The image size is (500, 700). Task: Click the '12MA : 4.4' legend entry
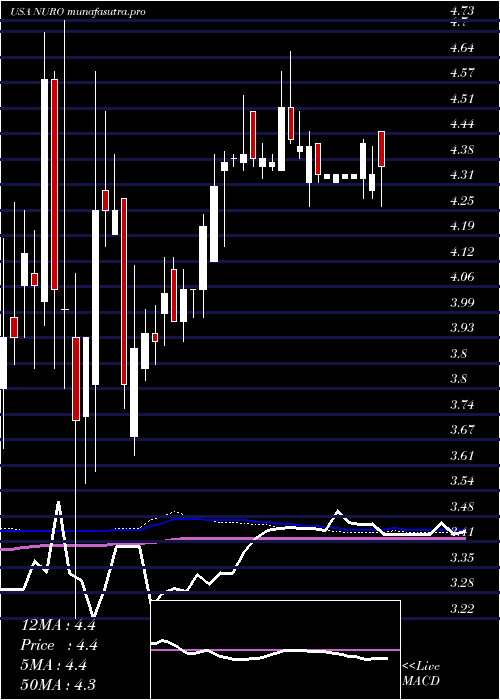[58, 625]
